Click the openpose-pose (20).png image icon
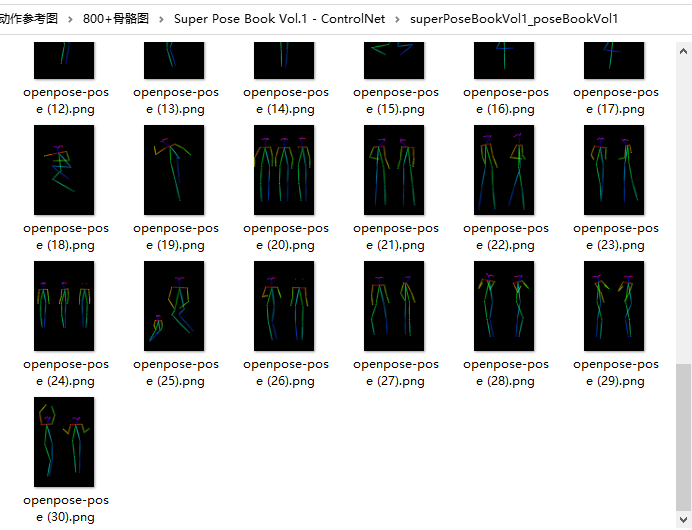The height and width of the screenshot is (530, 692). [284, 170]
